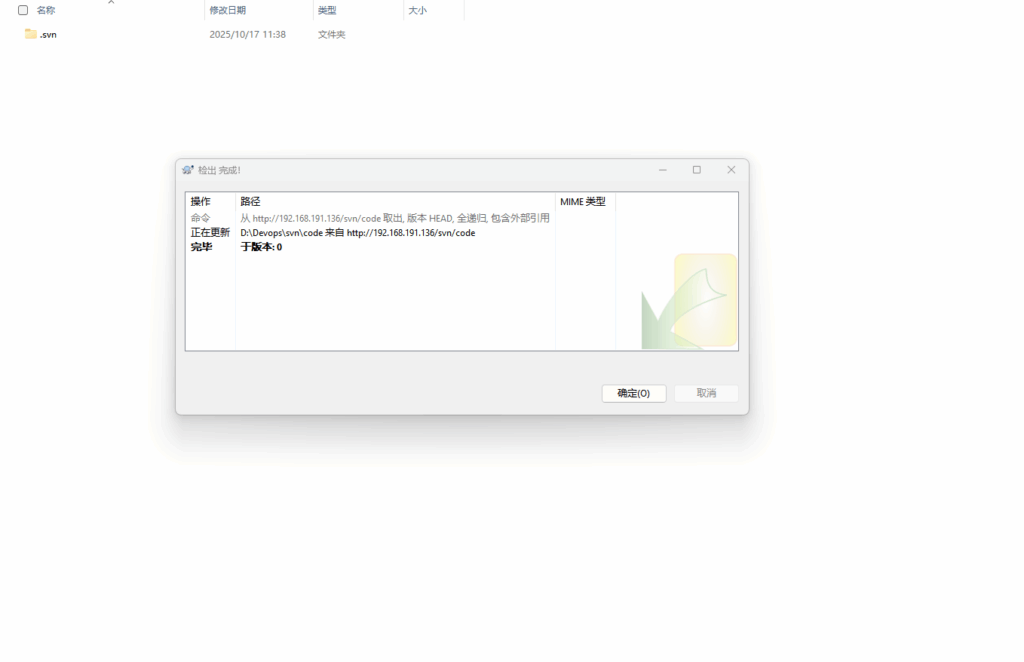
Task: Select the 完毕 row with 于版本: 0
Action: 261,247
